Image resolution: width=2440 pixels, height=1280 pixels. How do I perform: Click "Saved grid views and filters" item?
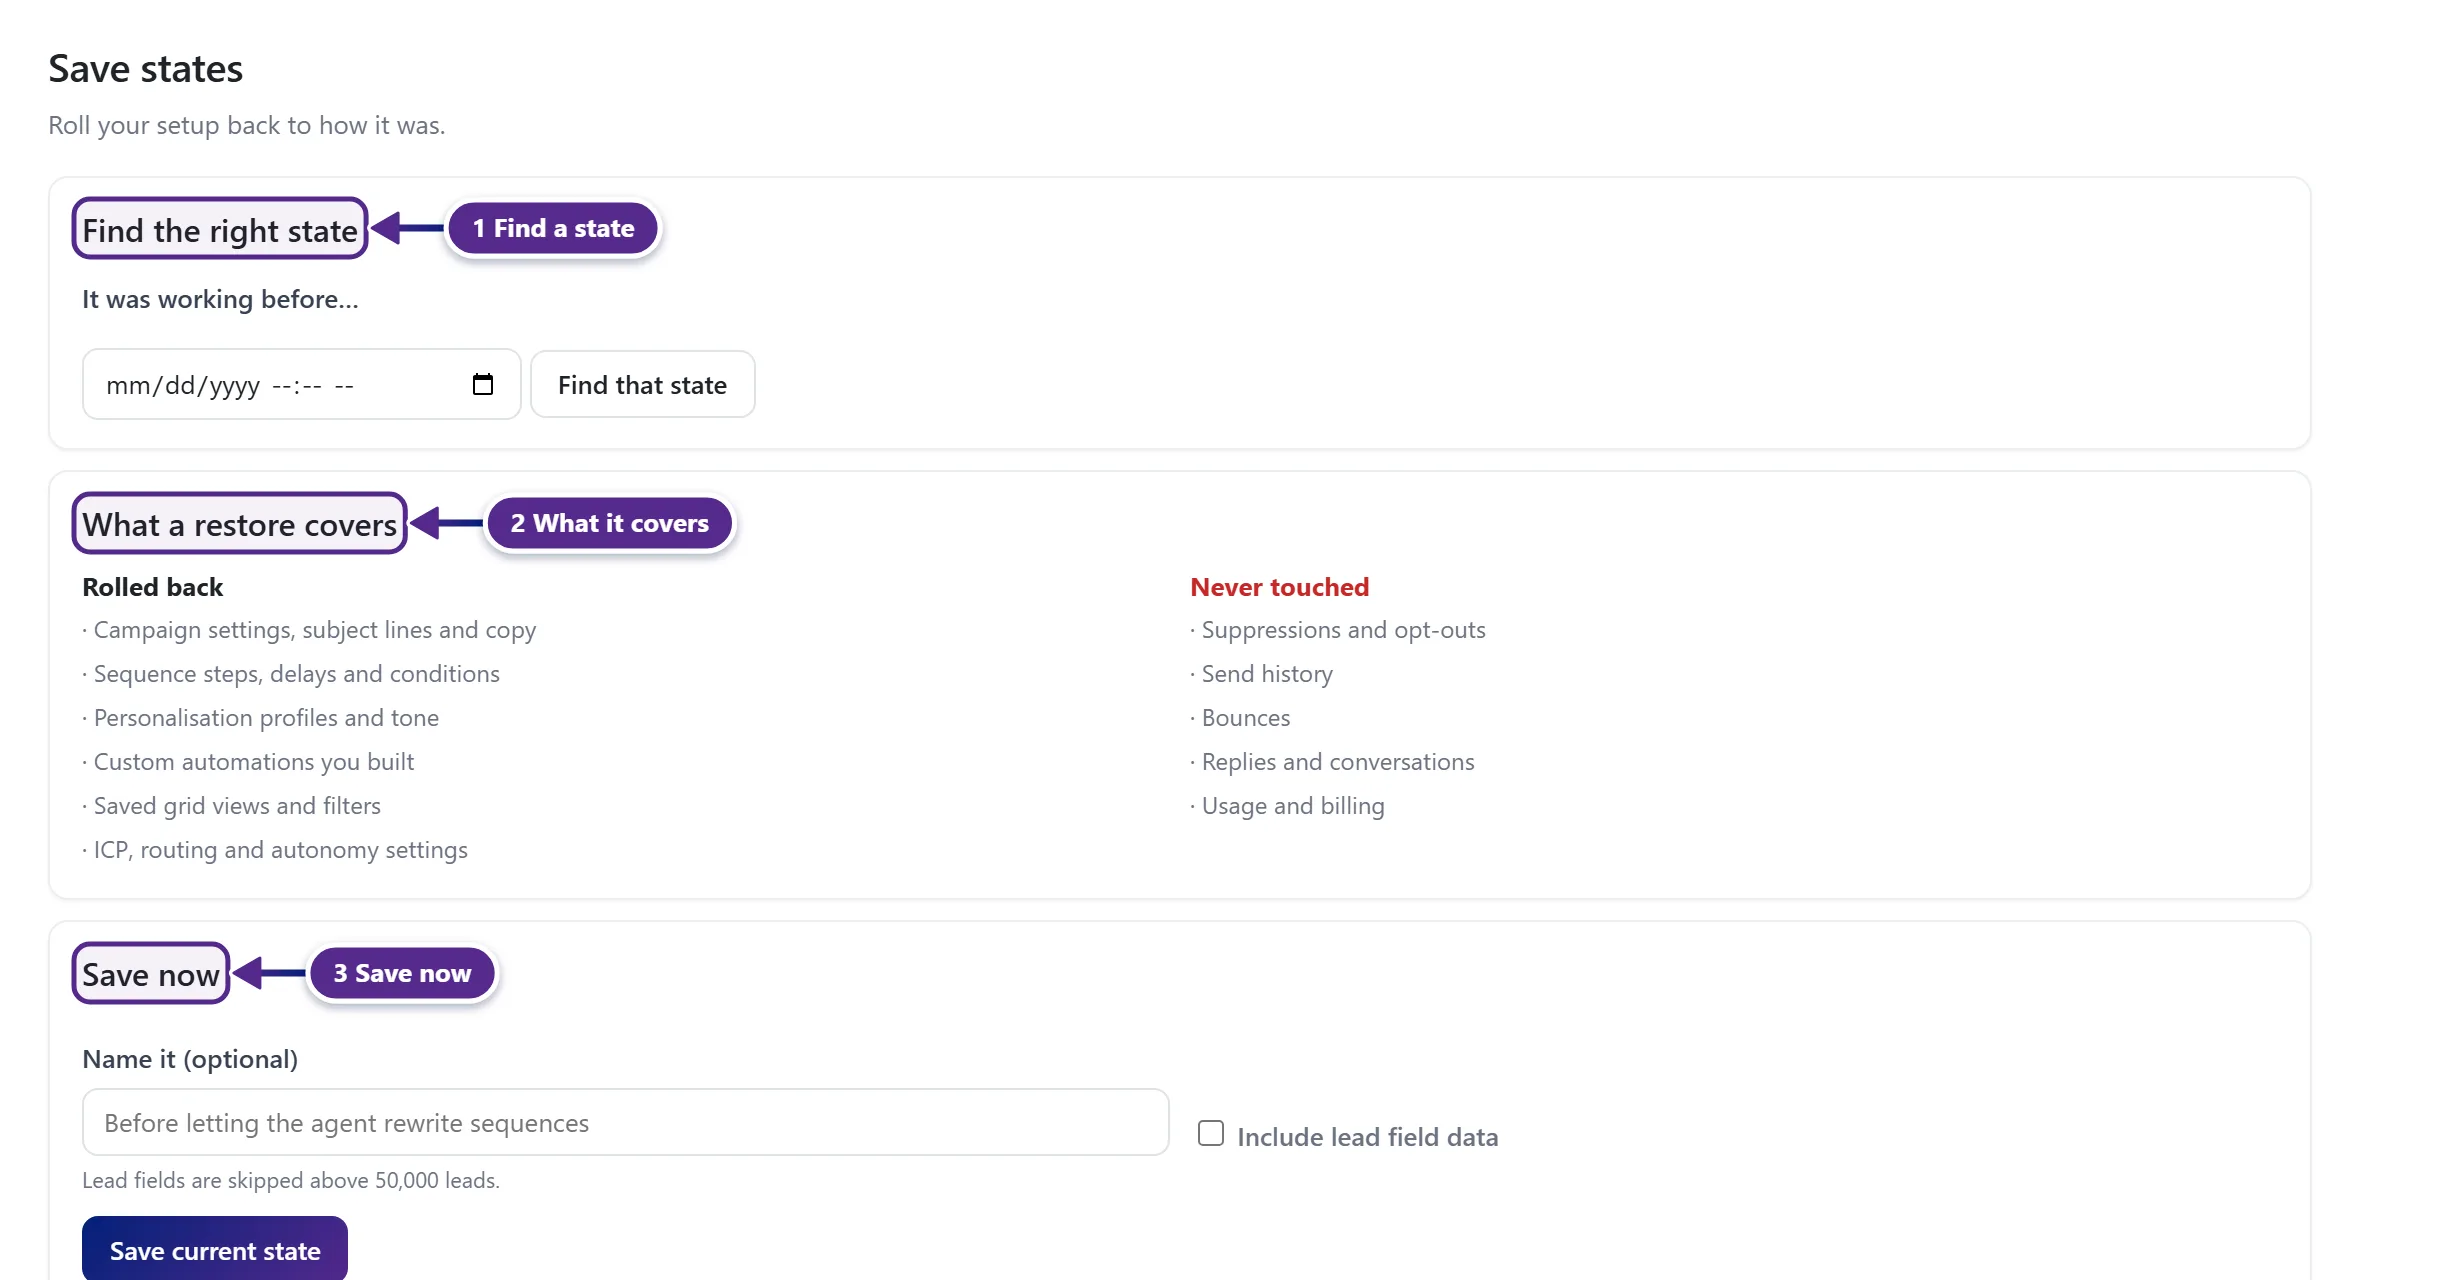(x=231, y=806)
